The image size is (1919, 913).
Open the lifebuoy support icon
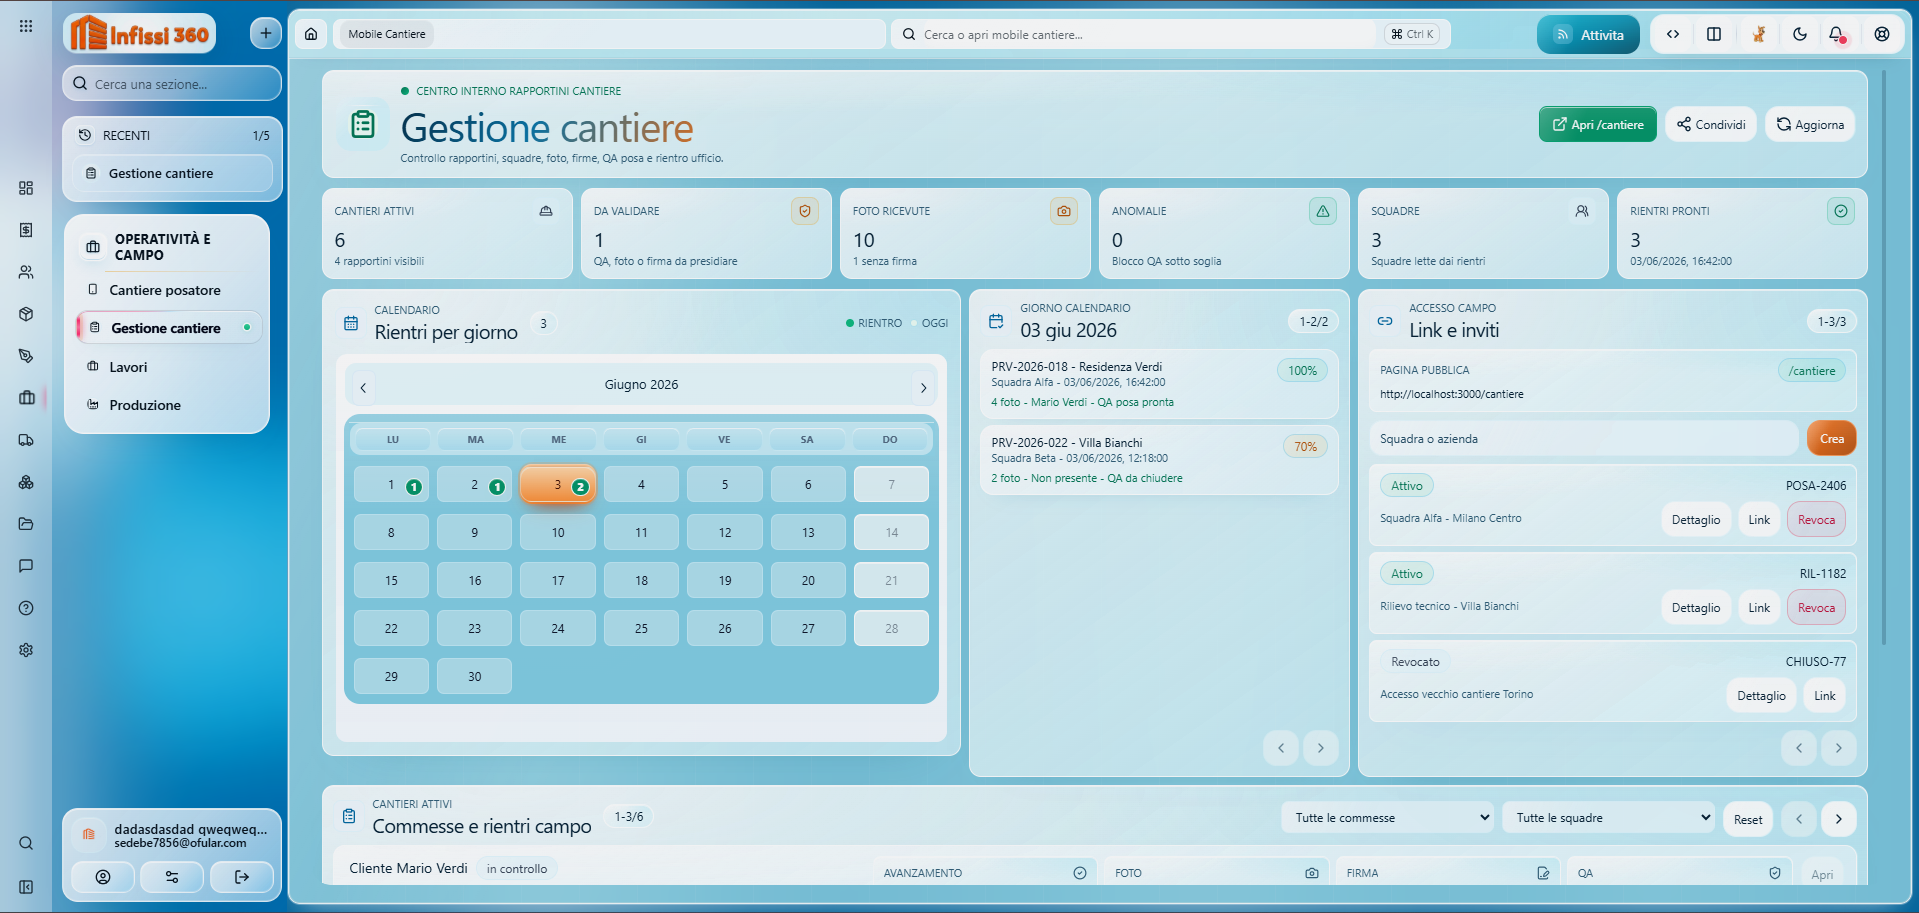1882,34
